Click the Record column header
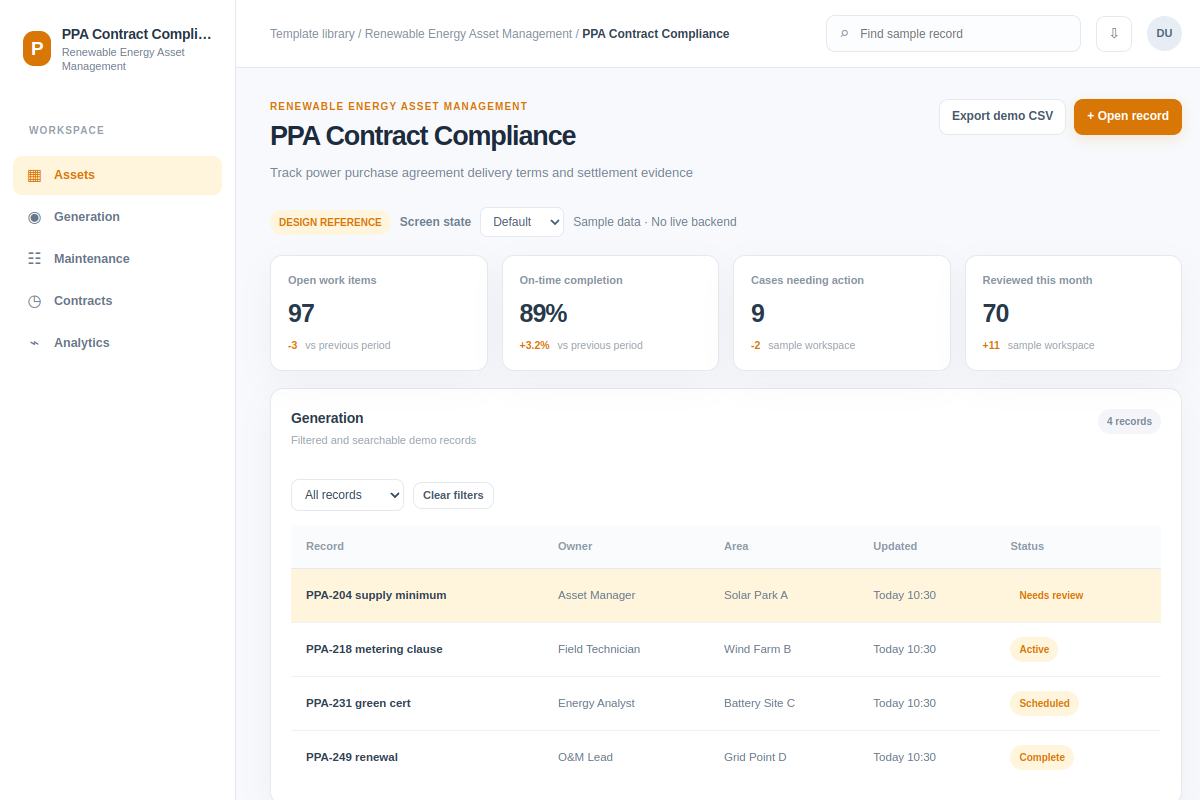 [325, 546]
